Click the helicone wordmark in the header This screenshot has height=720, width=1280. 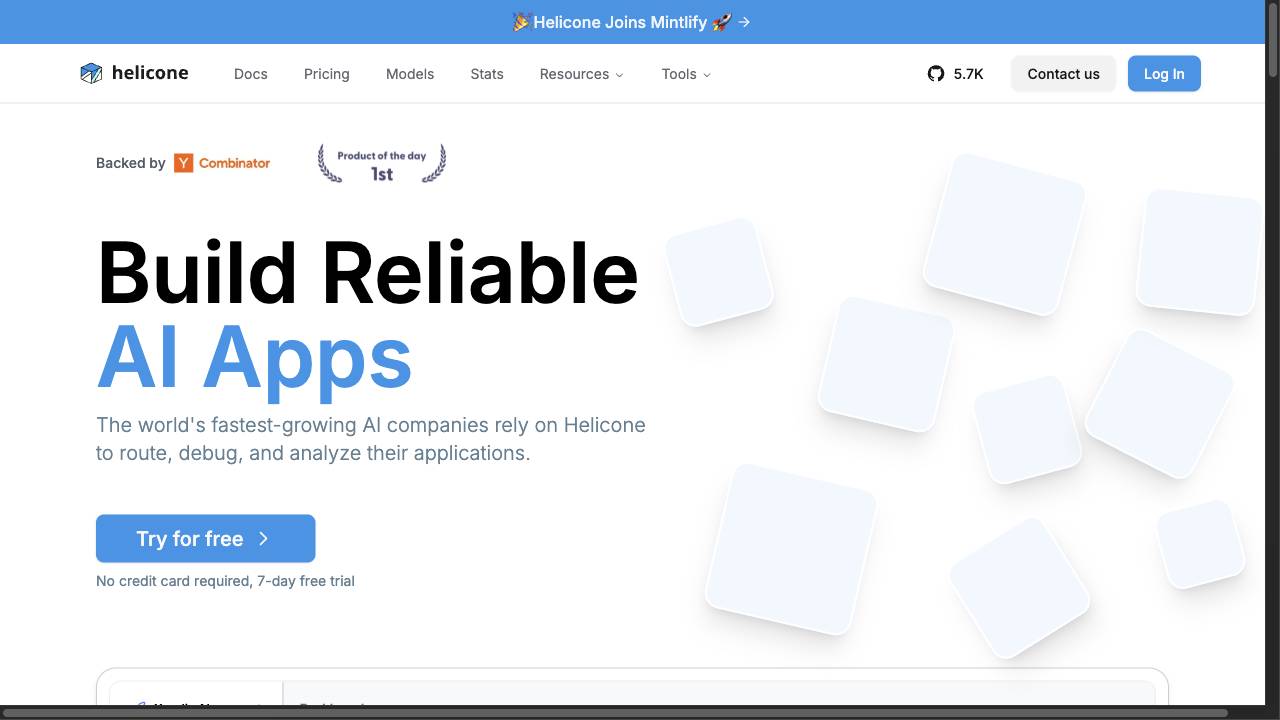[150, 73]
